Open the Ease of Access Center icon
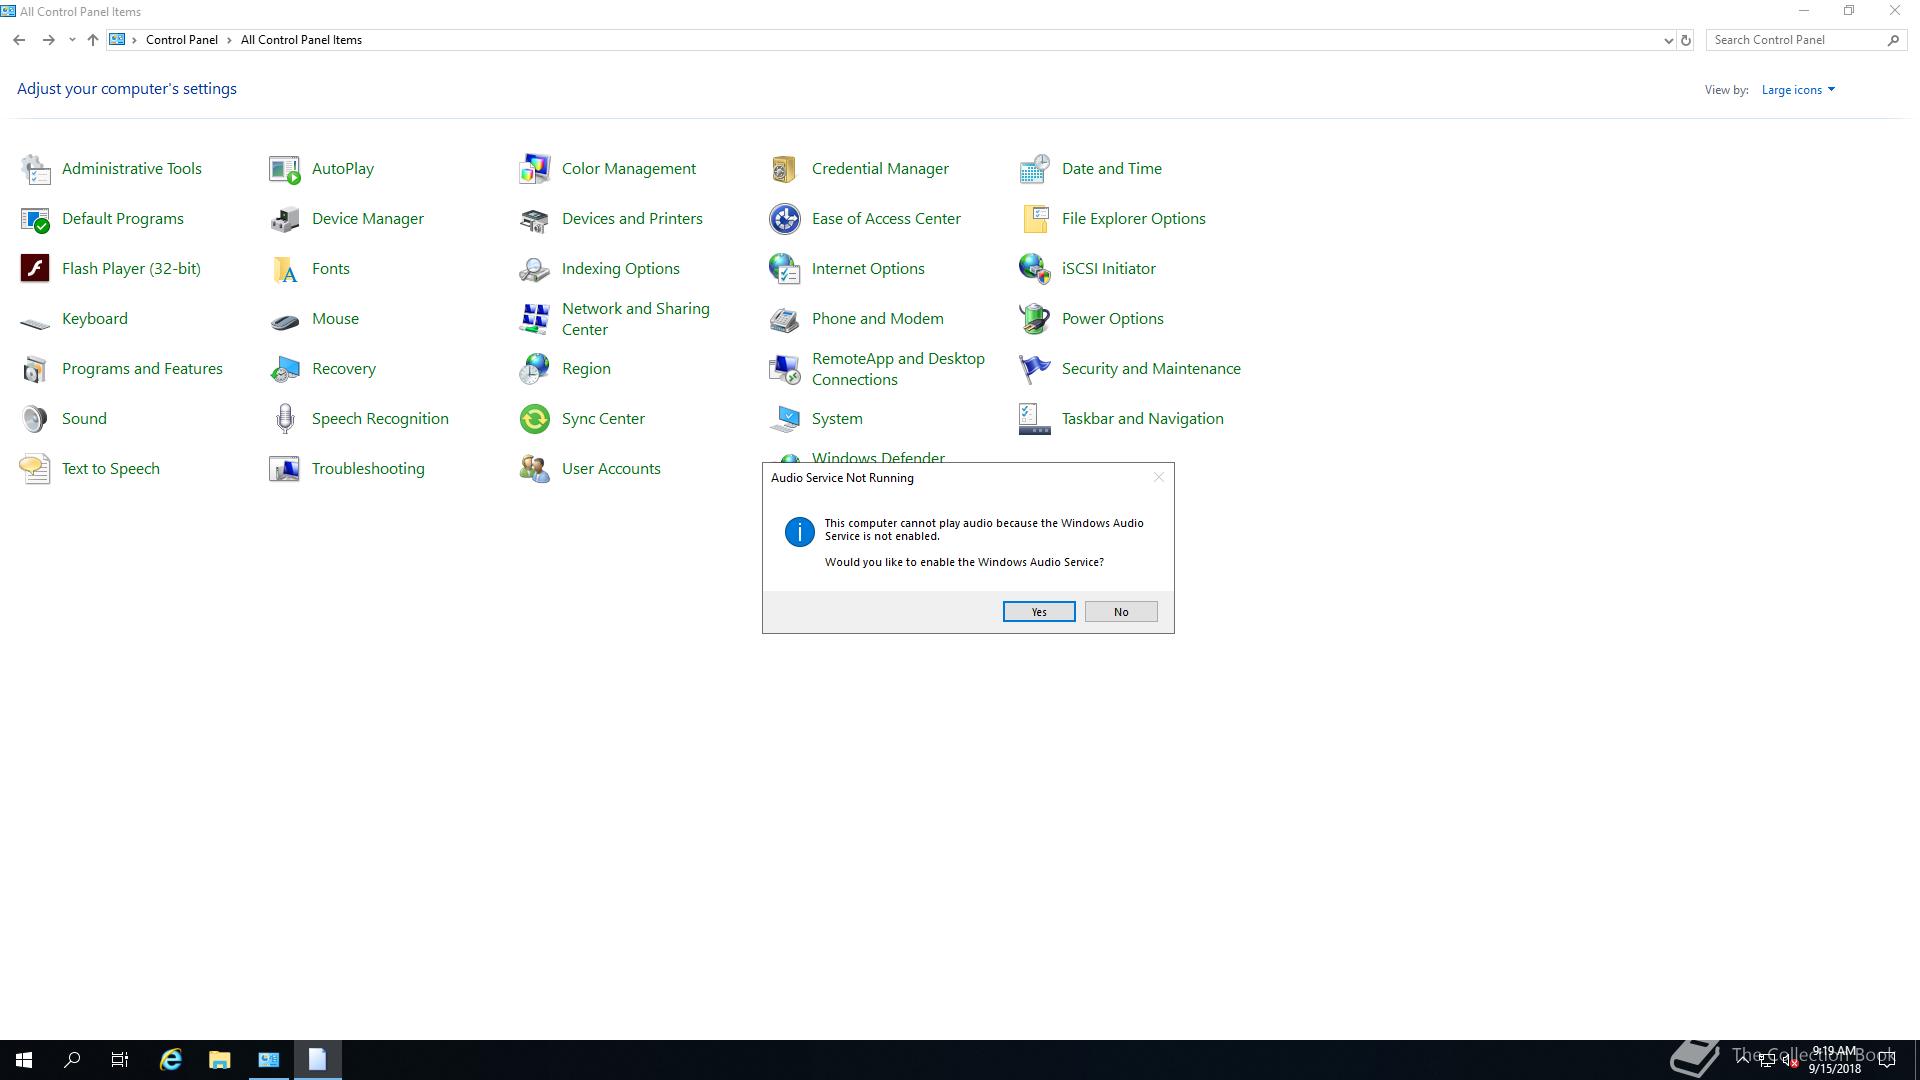 click(785, 219)
